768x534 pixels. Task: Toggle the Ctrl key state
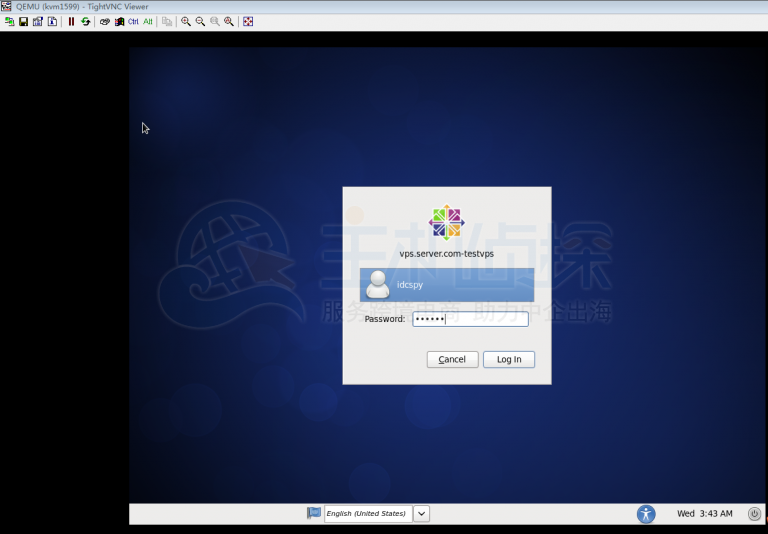133,21
